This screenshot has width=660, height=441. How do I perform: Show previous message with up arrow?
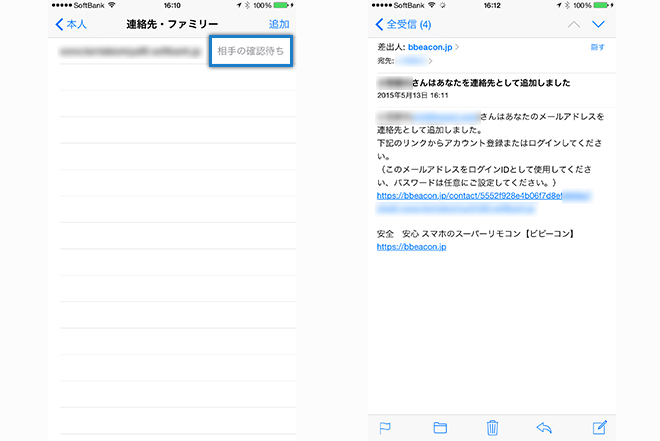click(x=573, y=24)
